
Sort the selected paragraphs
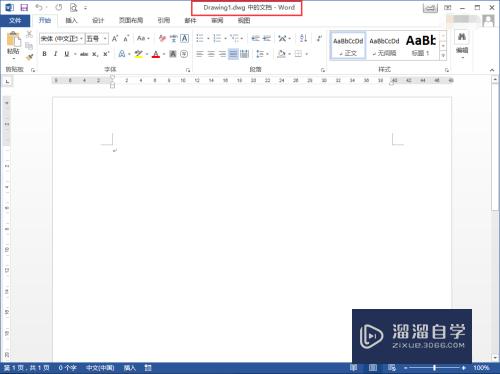303,38
